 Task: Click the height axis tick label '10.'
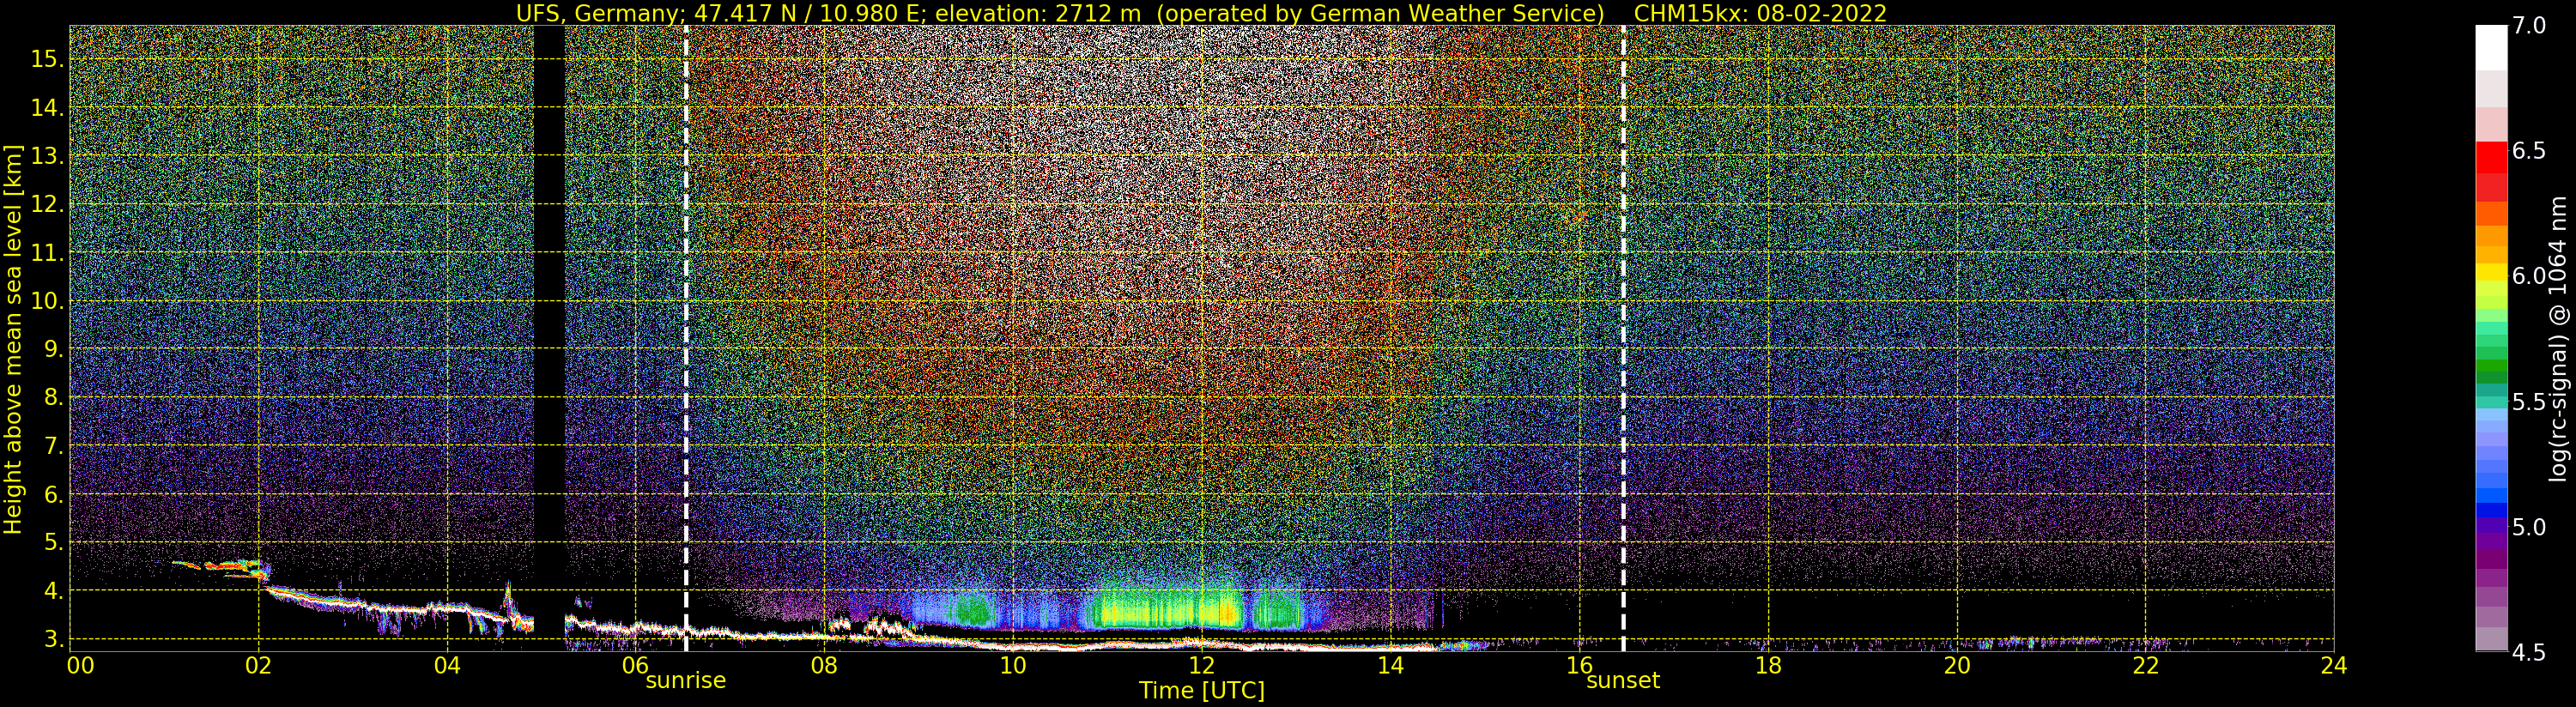tap(46, 301)
